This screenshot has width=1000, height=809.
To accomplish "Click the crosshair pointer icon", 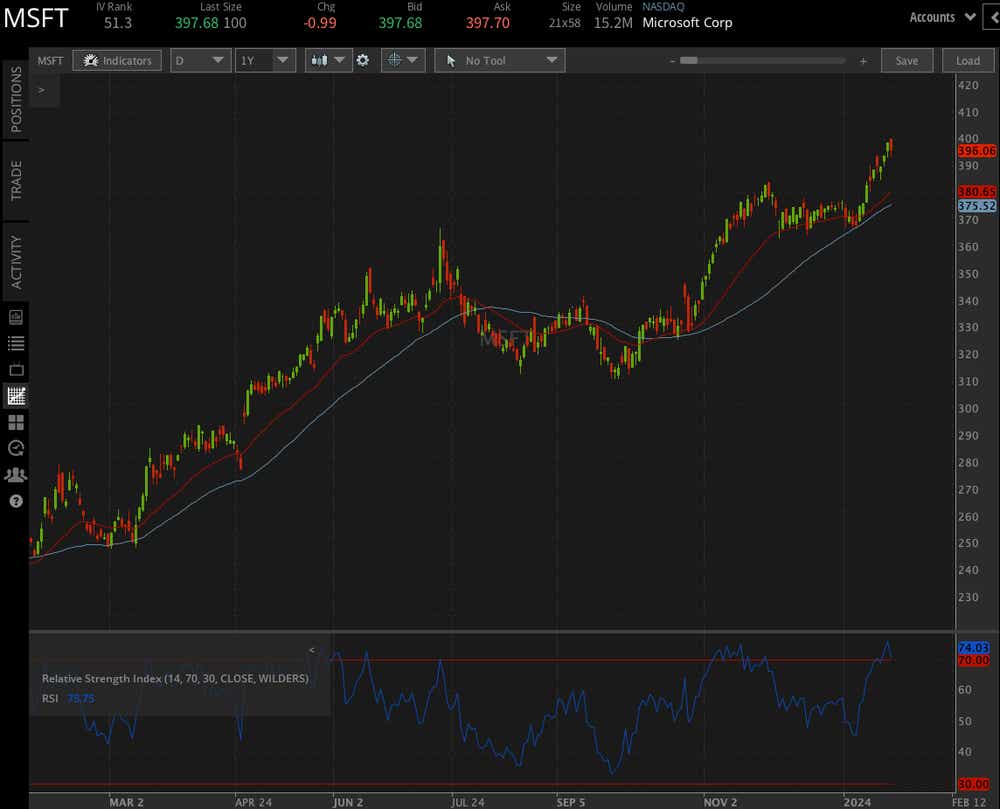I will pos(397,60).
